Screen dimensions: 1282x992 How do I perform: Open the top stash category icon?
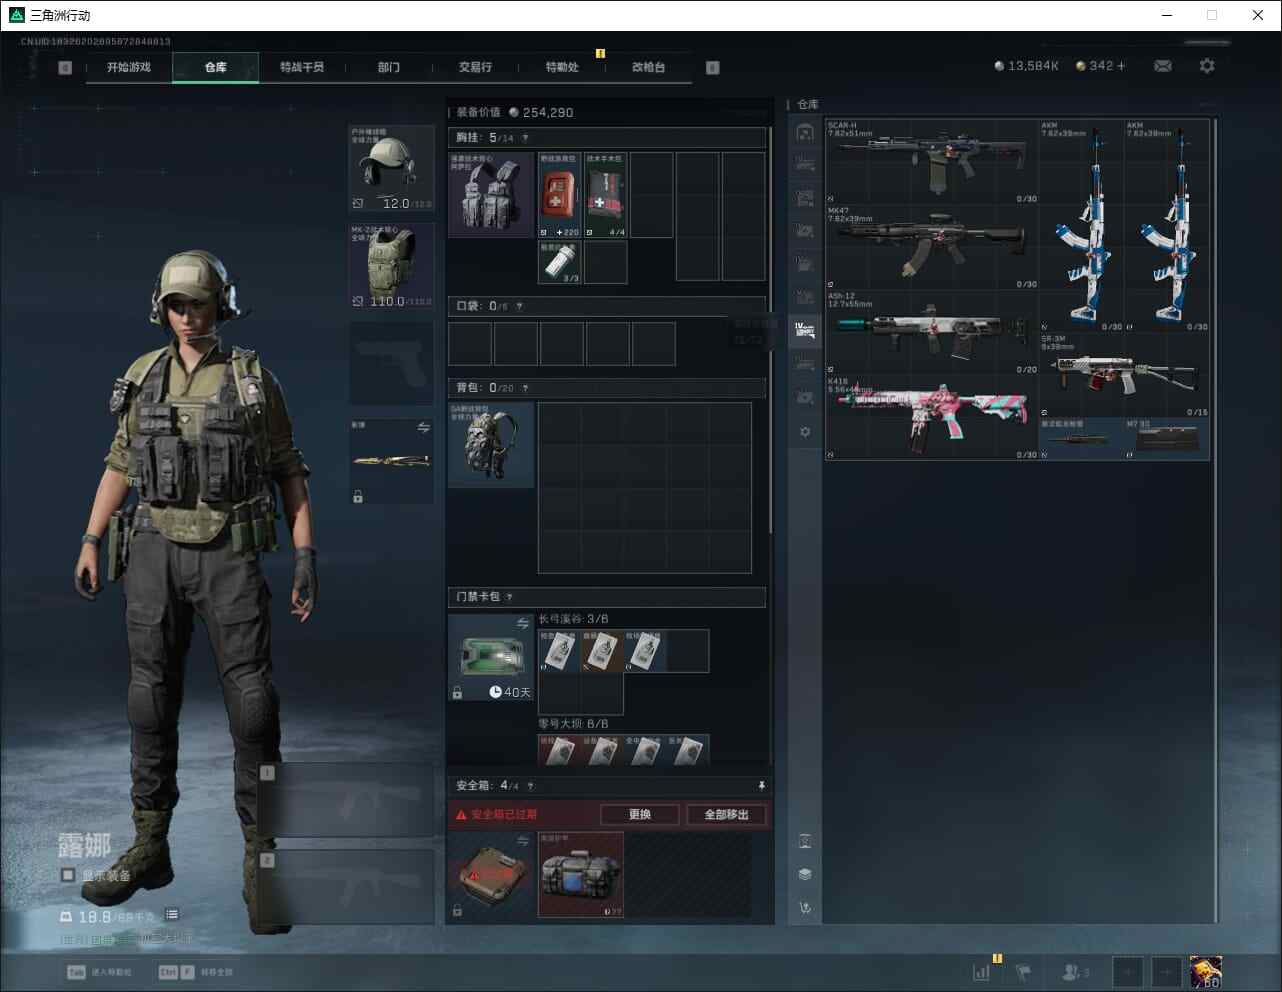[805, 133]
